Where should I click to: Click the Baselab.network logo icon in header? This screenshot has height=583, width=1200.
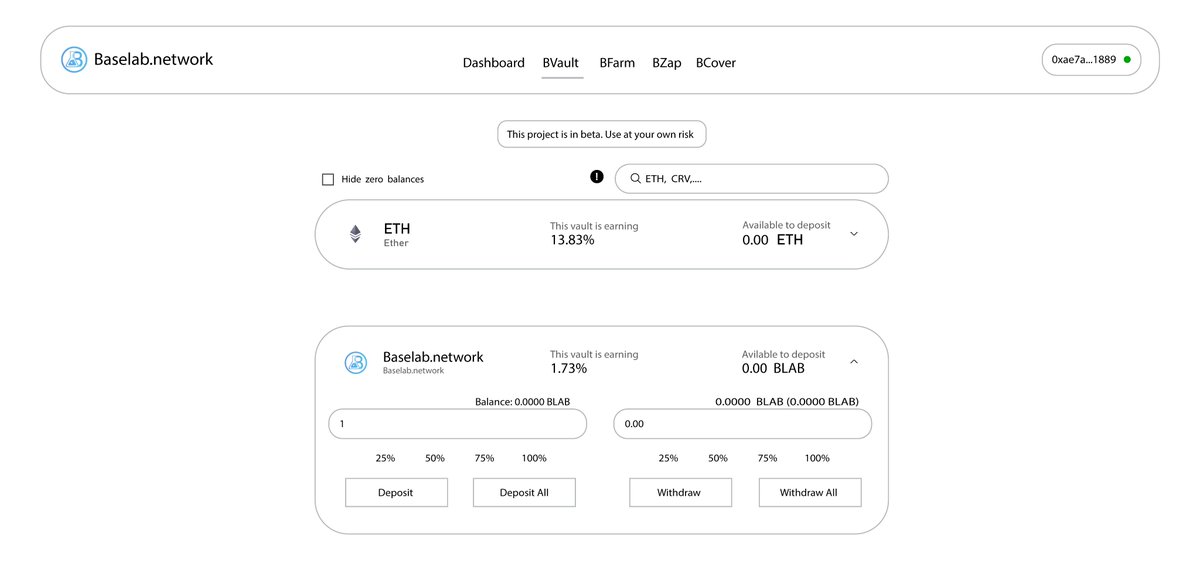tap(74, 60)
